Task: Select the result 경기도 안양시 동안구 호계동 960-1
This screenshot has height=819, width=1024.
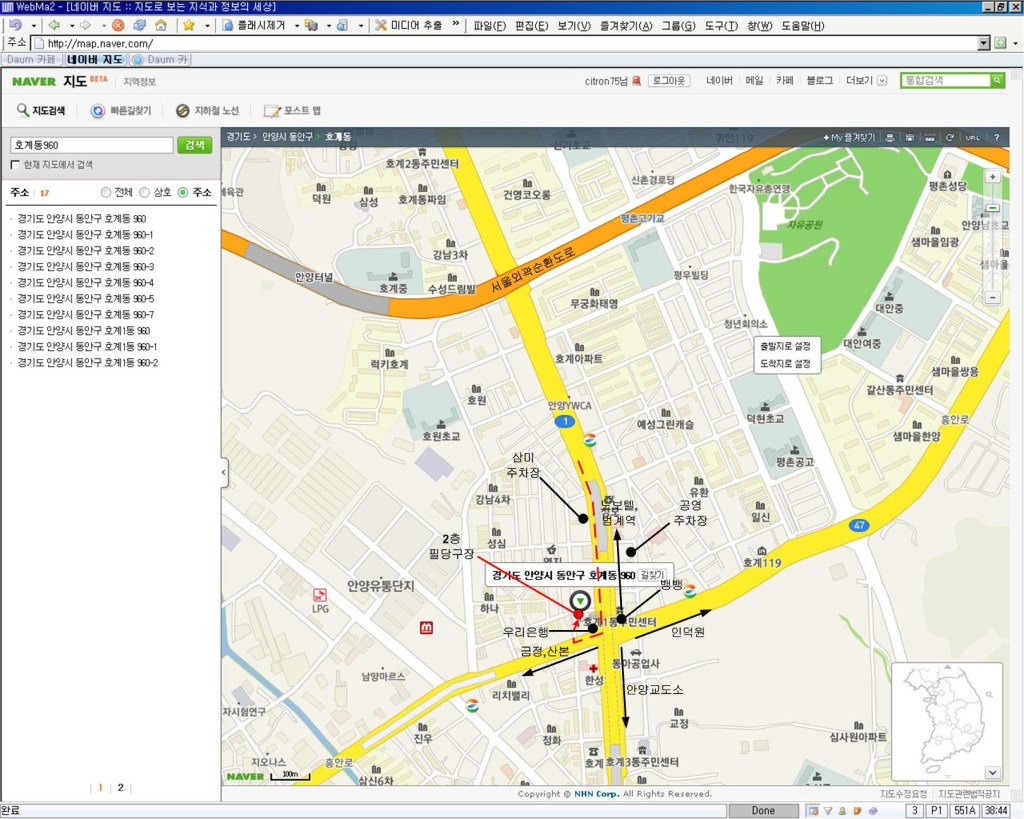Action: click(x=85, y=234)
